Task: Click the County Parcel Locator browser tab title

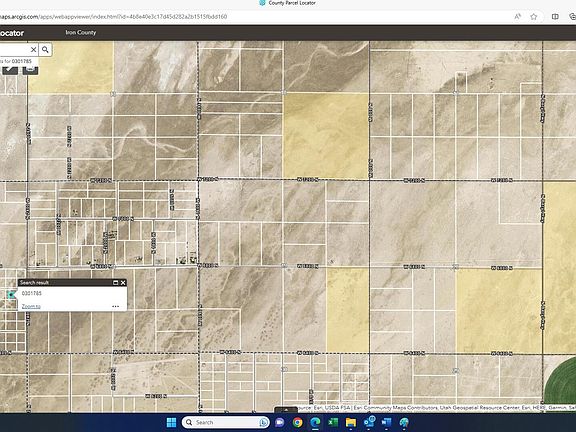Action: click(292, 3)
